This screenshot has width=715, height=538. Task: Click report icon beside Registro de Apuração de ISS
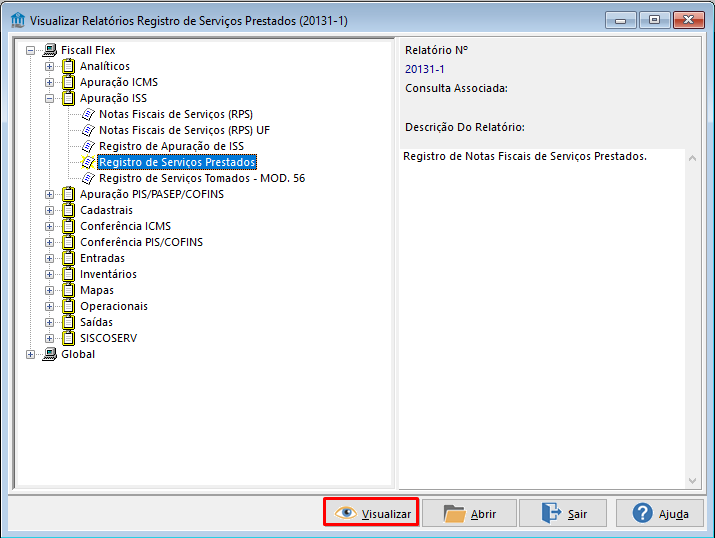coord(88,146)
